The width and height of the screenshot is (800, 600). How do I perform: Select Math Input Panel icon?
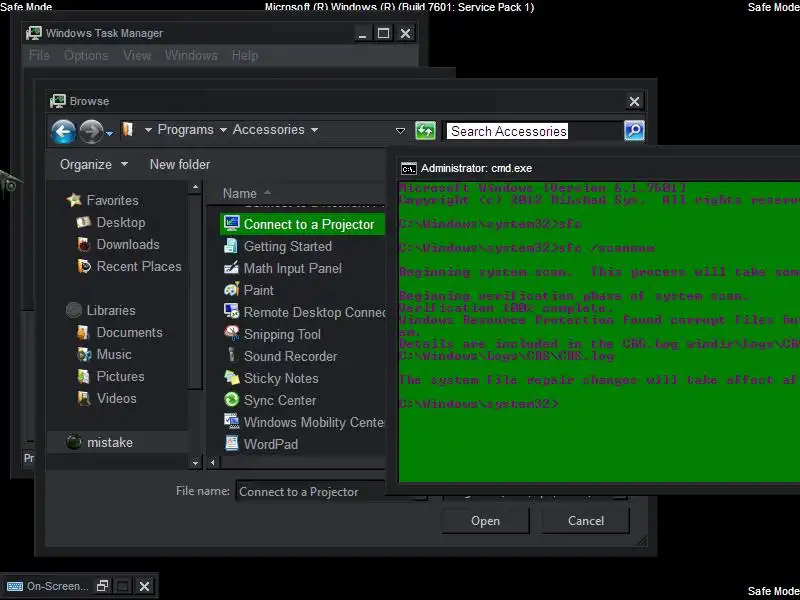tap(231, 268)
